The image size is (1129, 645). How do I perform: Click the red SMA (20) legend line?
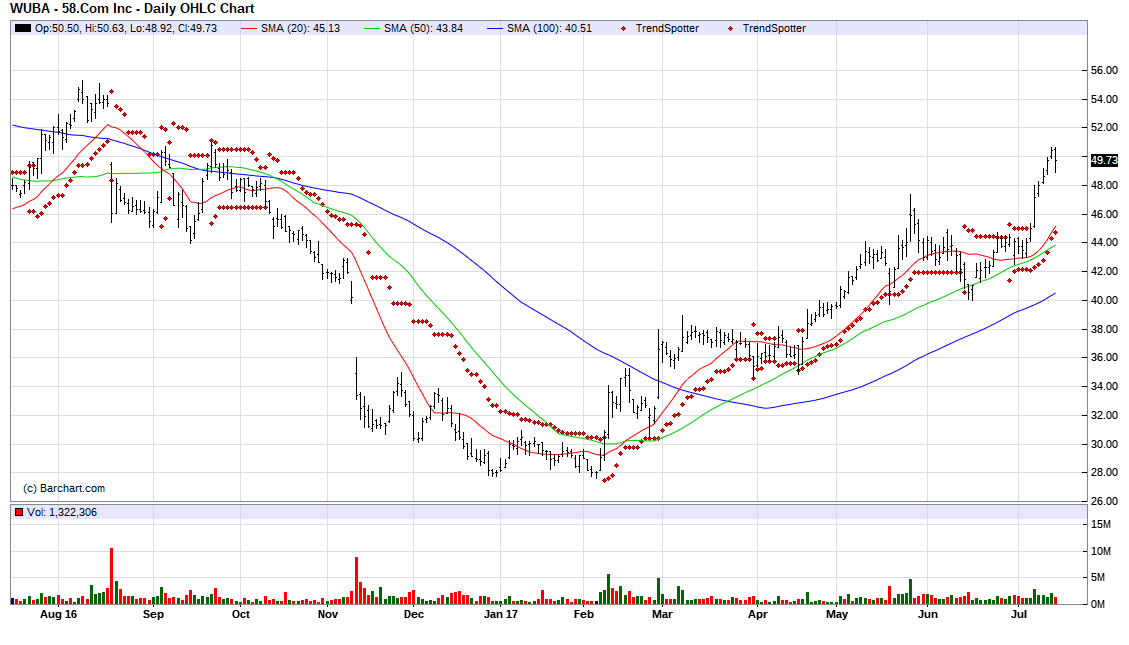248,29
